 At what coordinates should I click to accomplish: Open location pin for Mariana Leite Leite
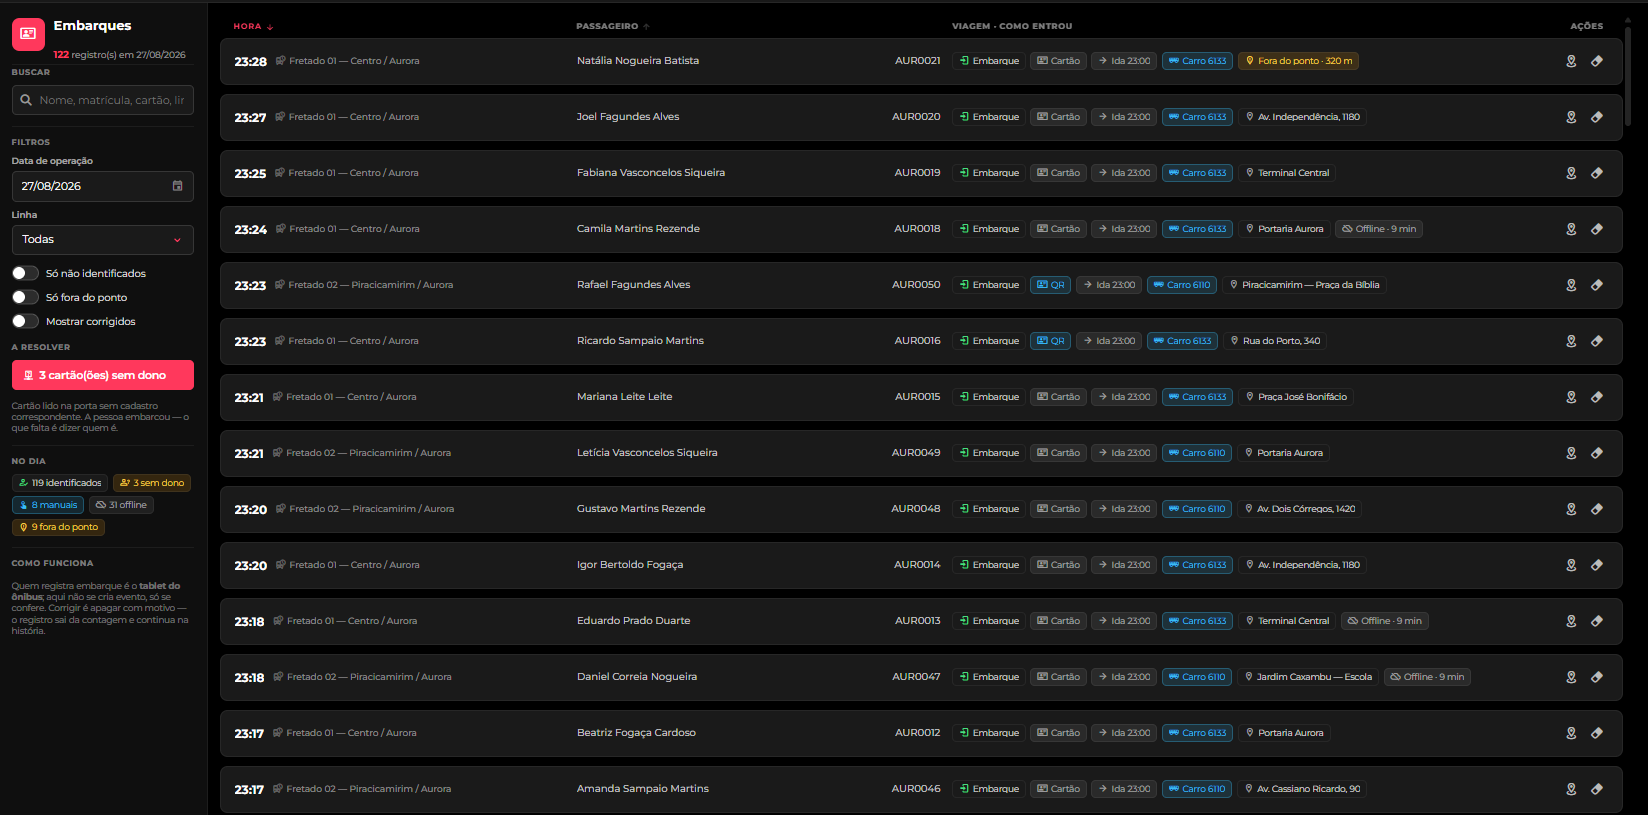pos(1571,397)
